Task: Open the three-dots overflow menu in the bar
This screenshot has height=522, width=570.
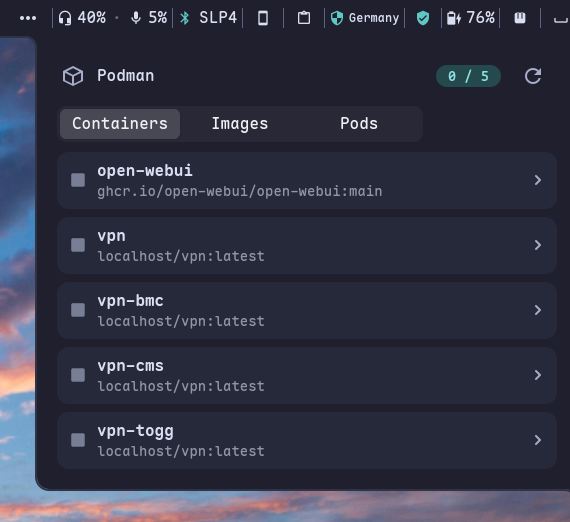Action: pyautogui.click(x=28, y=18)
